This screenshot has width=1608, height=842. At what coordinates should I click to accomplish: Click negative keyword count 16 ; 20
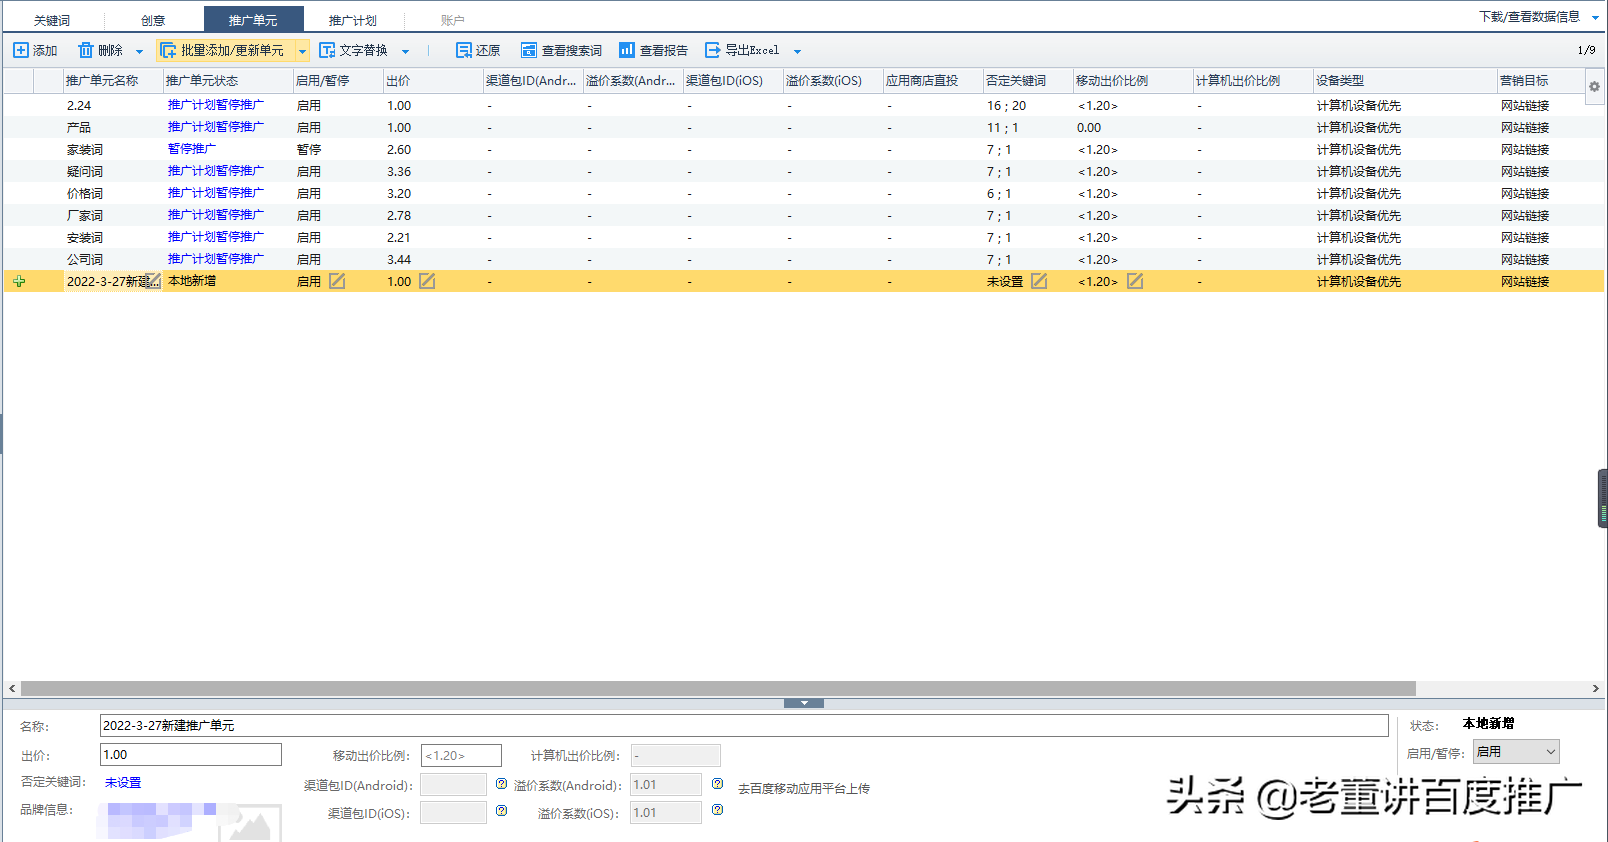tap(1006, 106)
